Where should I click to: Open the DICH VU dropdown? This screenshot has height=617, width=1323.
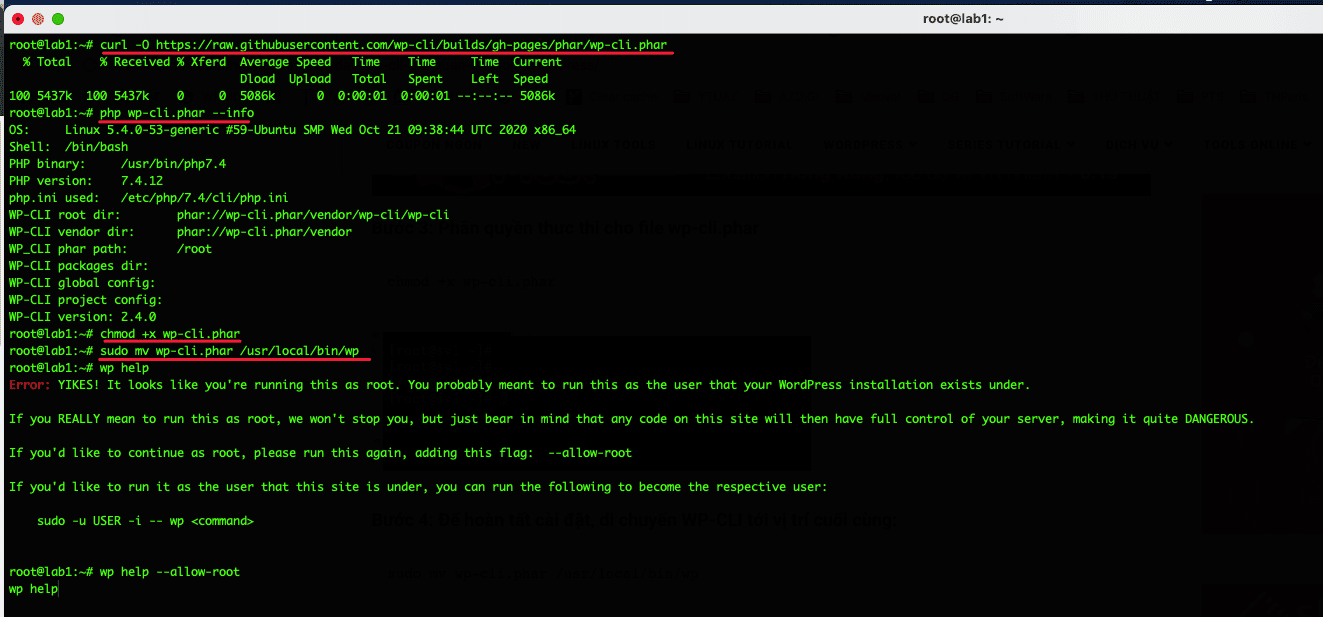[x=1141, y=143]
